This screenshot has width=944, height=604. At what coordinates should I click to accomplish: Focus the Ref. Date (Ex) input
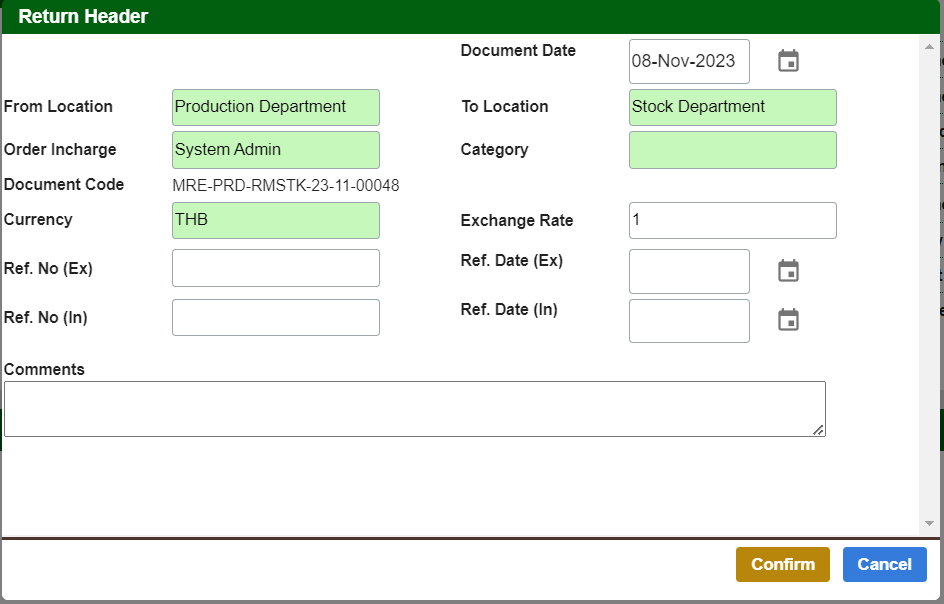tap(689, 272)
